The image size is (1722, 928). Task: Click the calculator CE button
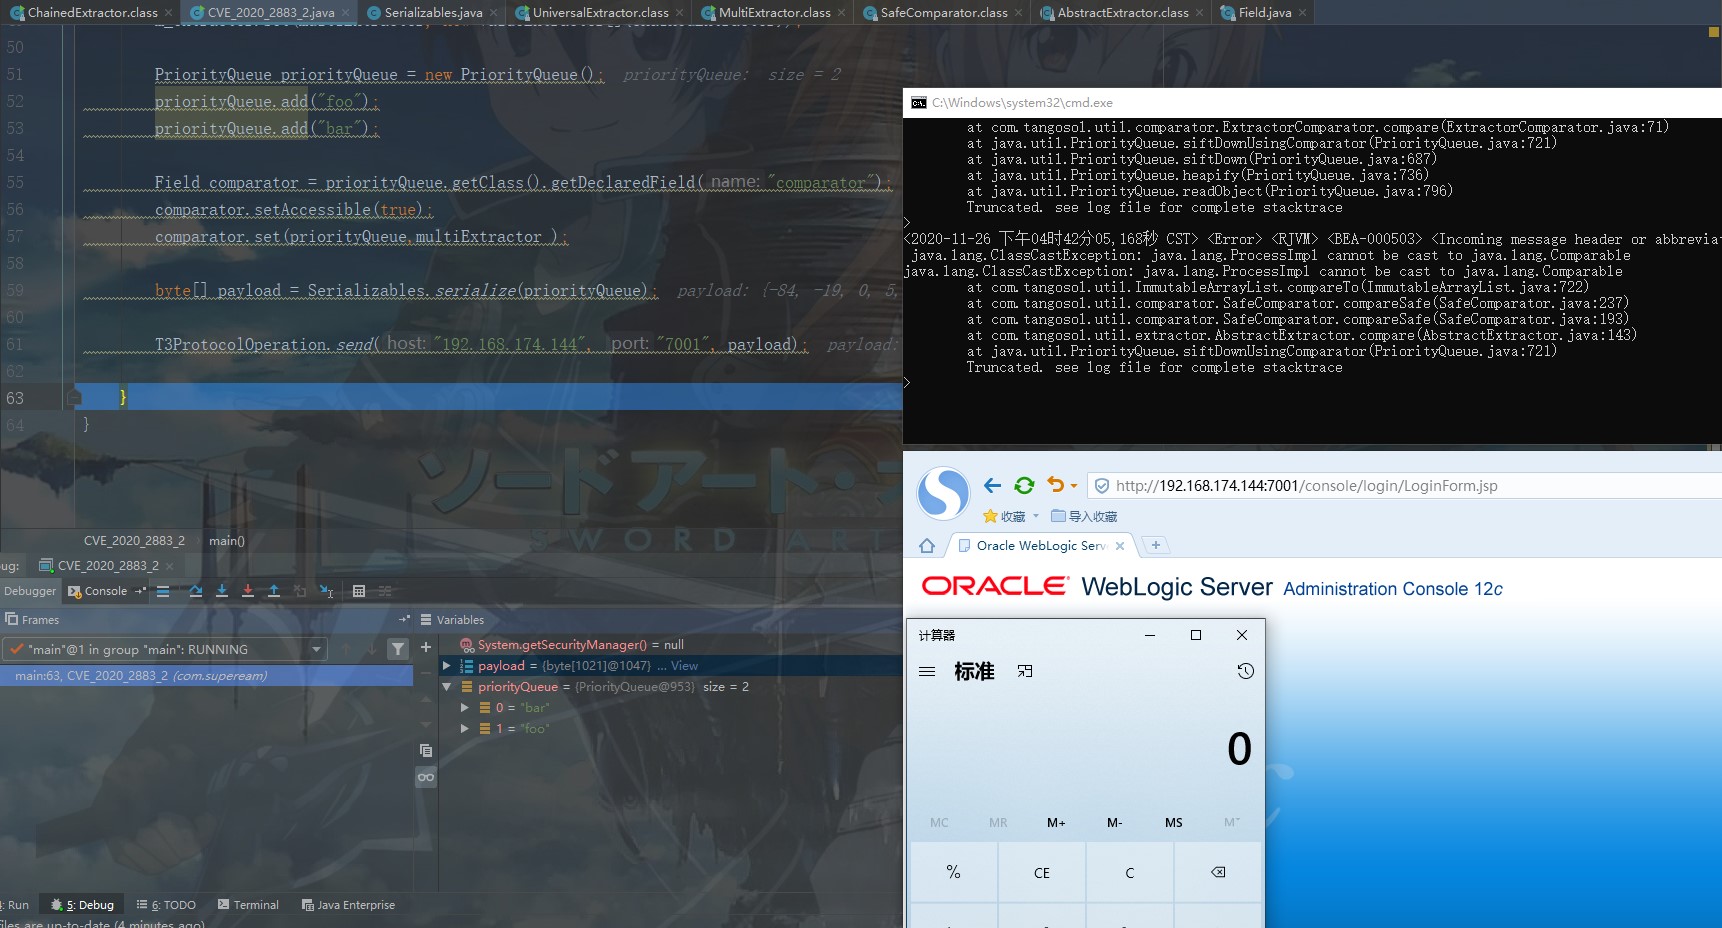(1042, 873)
